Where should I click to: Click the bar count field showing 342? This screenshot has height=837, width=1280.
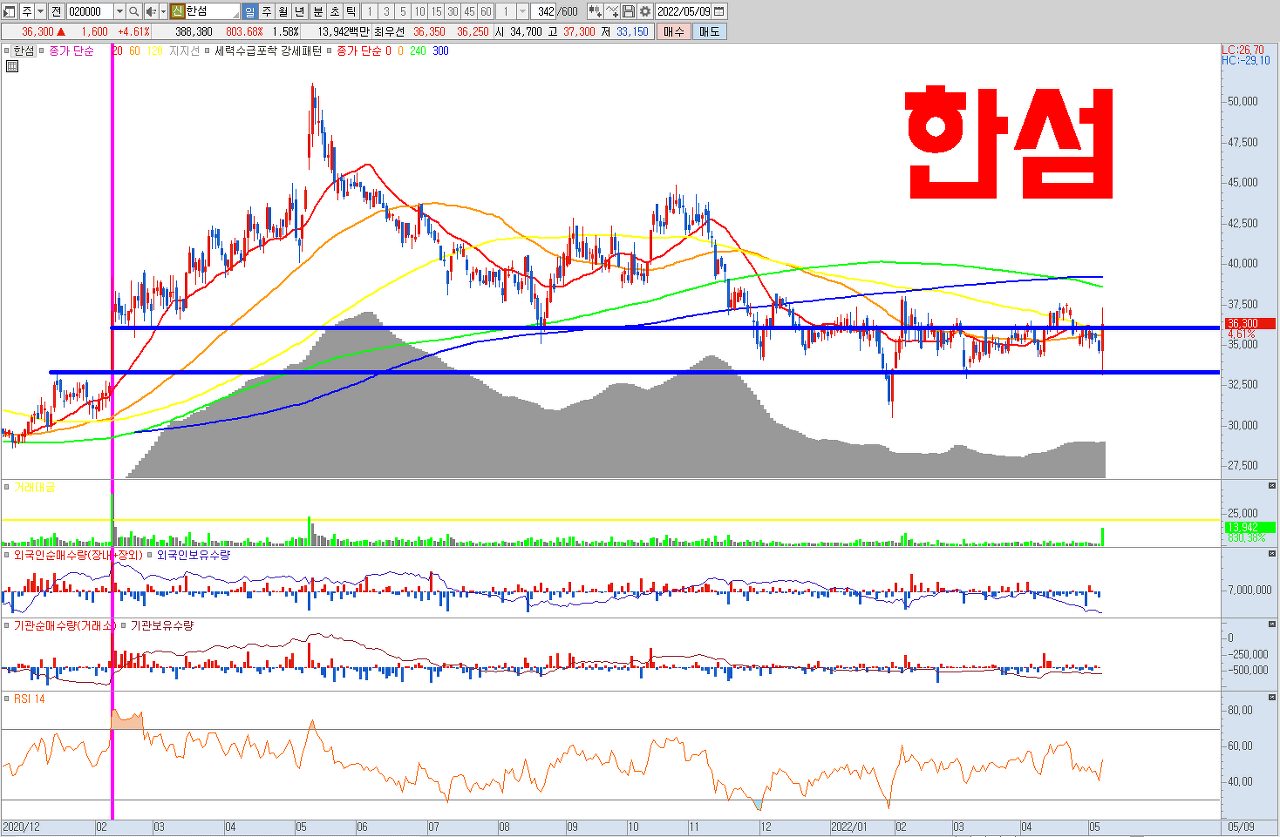click(545, 11)
